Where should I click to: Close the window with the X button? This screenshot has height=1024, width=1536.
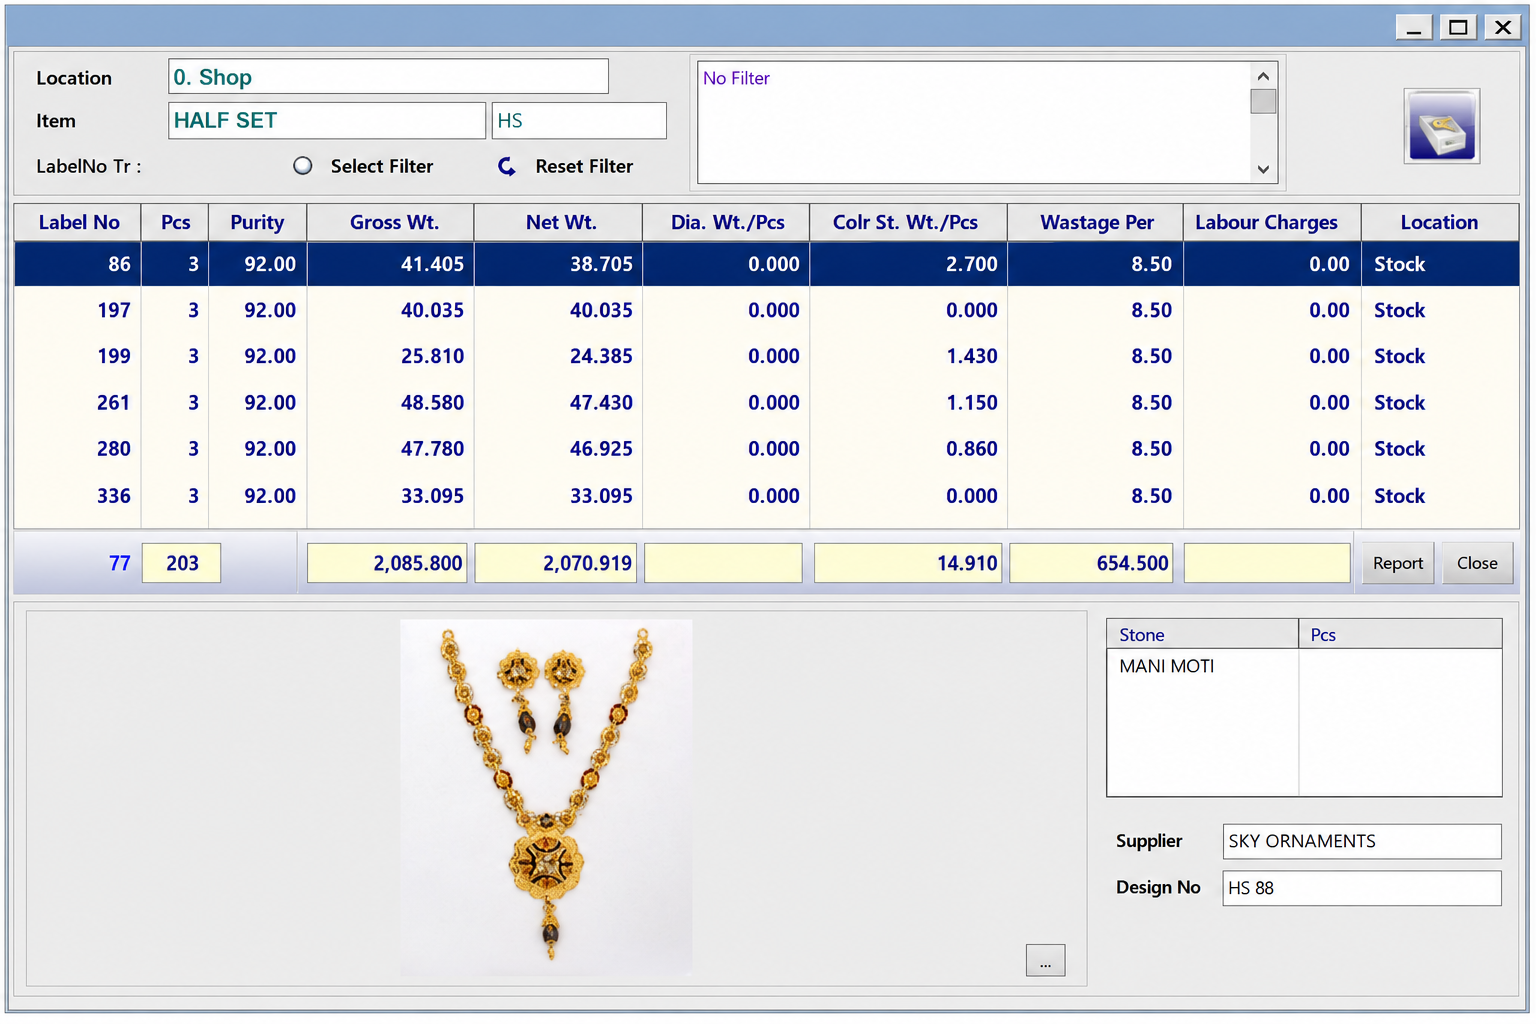point(1503,27)
